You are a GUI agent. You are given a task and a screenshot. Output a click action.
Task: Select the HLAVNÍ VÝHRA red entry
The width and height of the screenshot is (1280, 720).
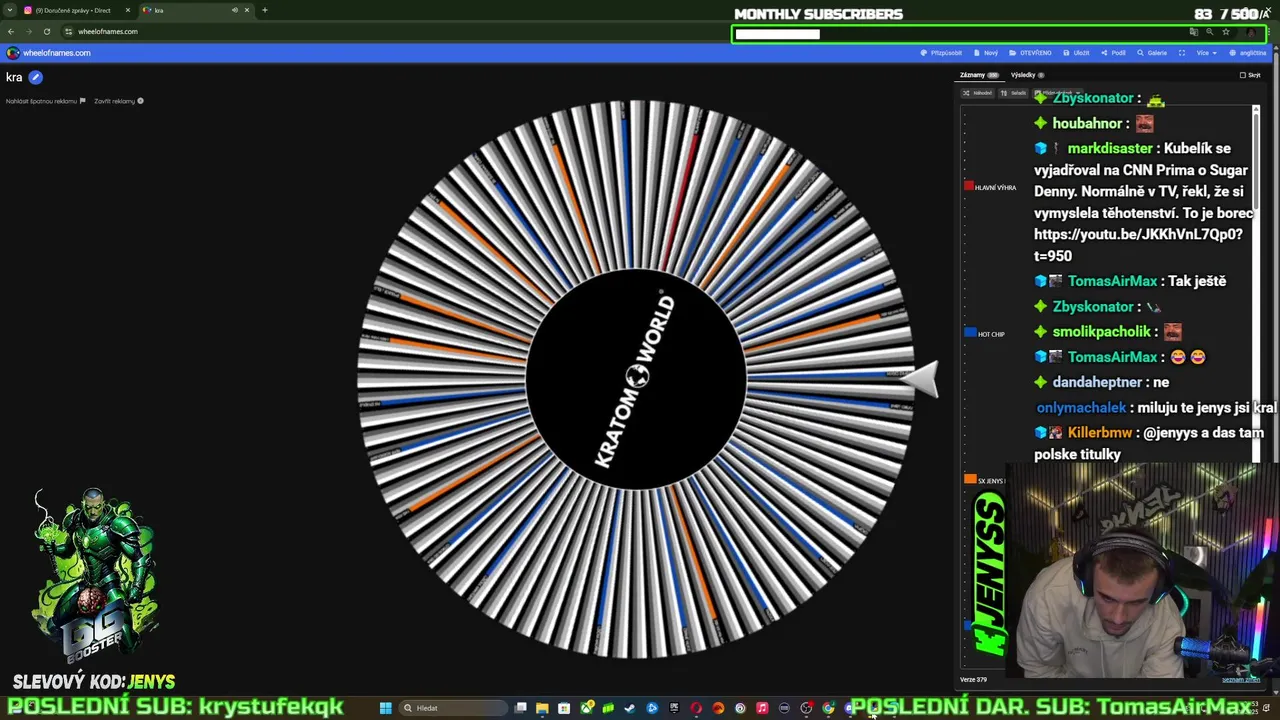point(990,187)
